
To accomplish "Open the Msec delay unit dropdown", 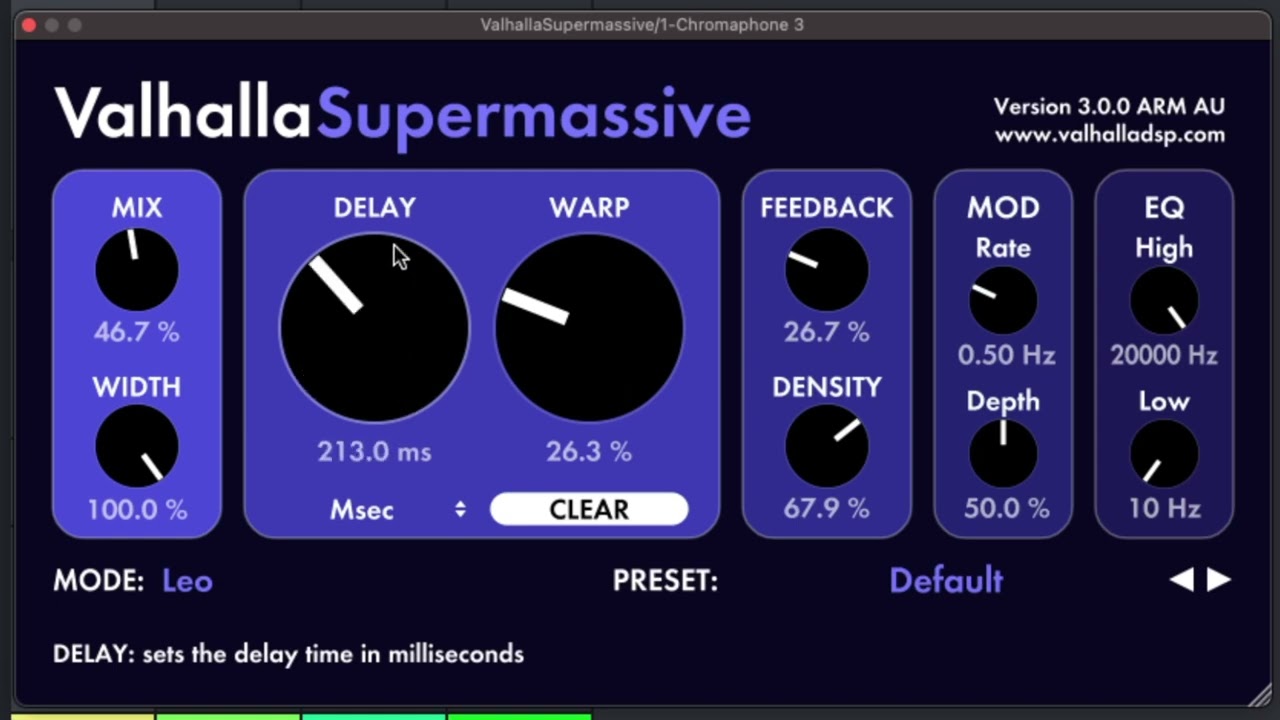I will click(397, 509).
